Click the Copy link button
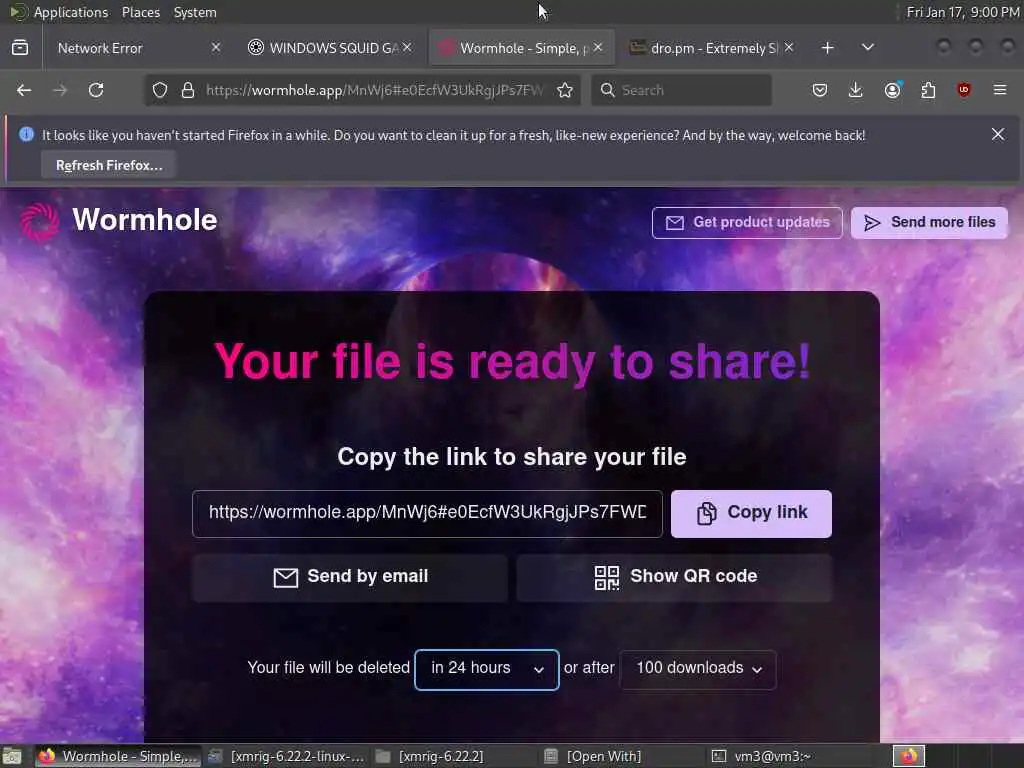1024x768 pixels. pyautogui.click(x=751, y=513)
